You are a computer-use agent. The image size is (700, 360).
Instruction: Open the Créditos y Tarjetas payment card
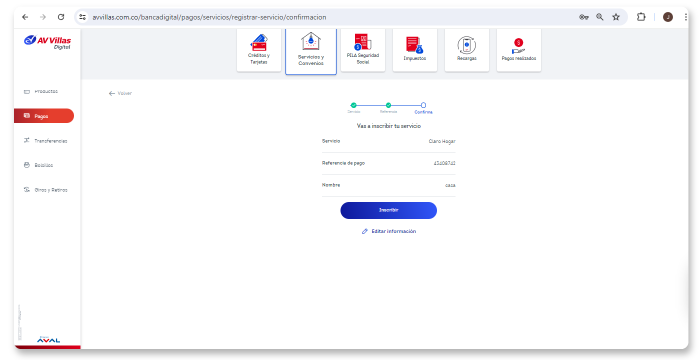[x=259, y=50]
